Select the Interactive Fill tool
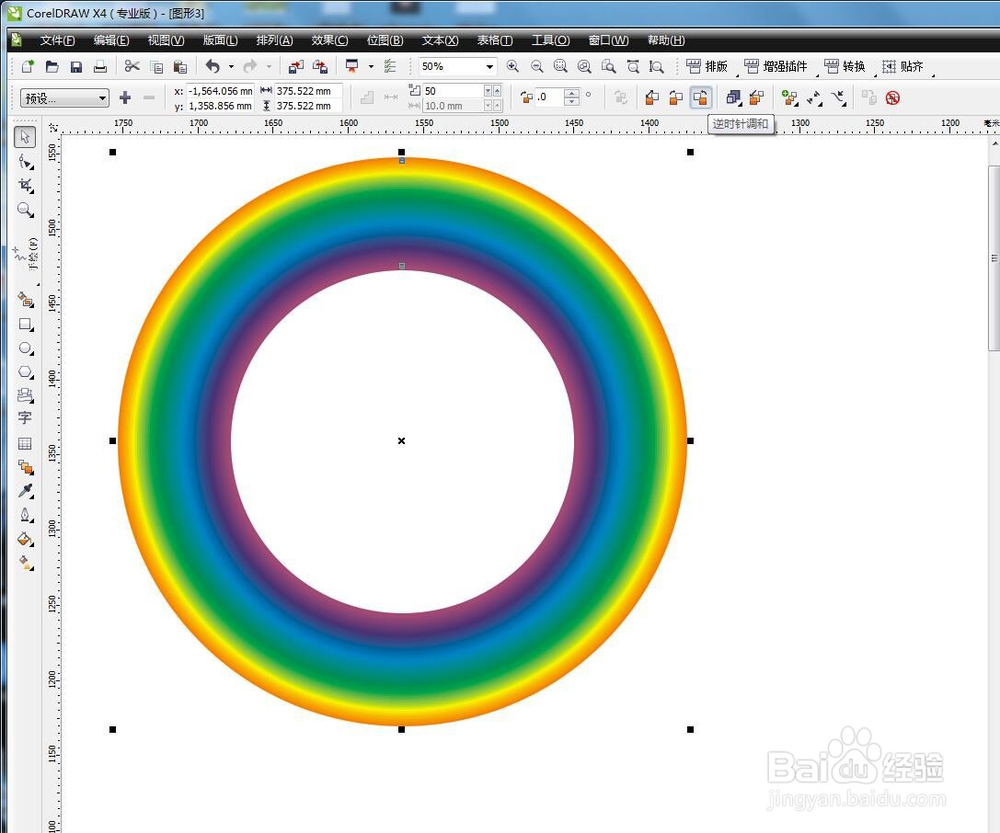 (x=25, y=563)
